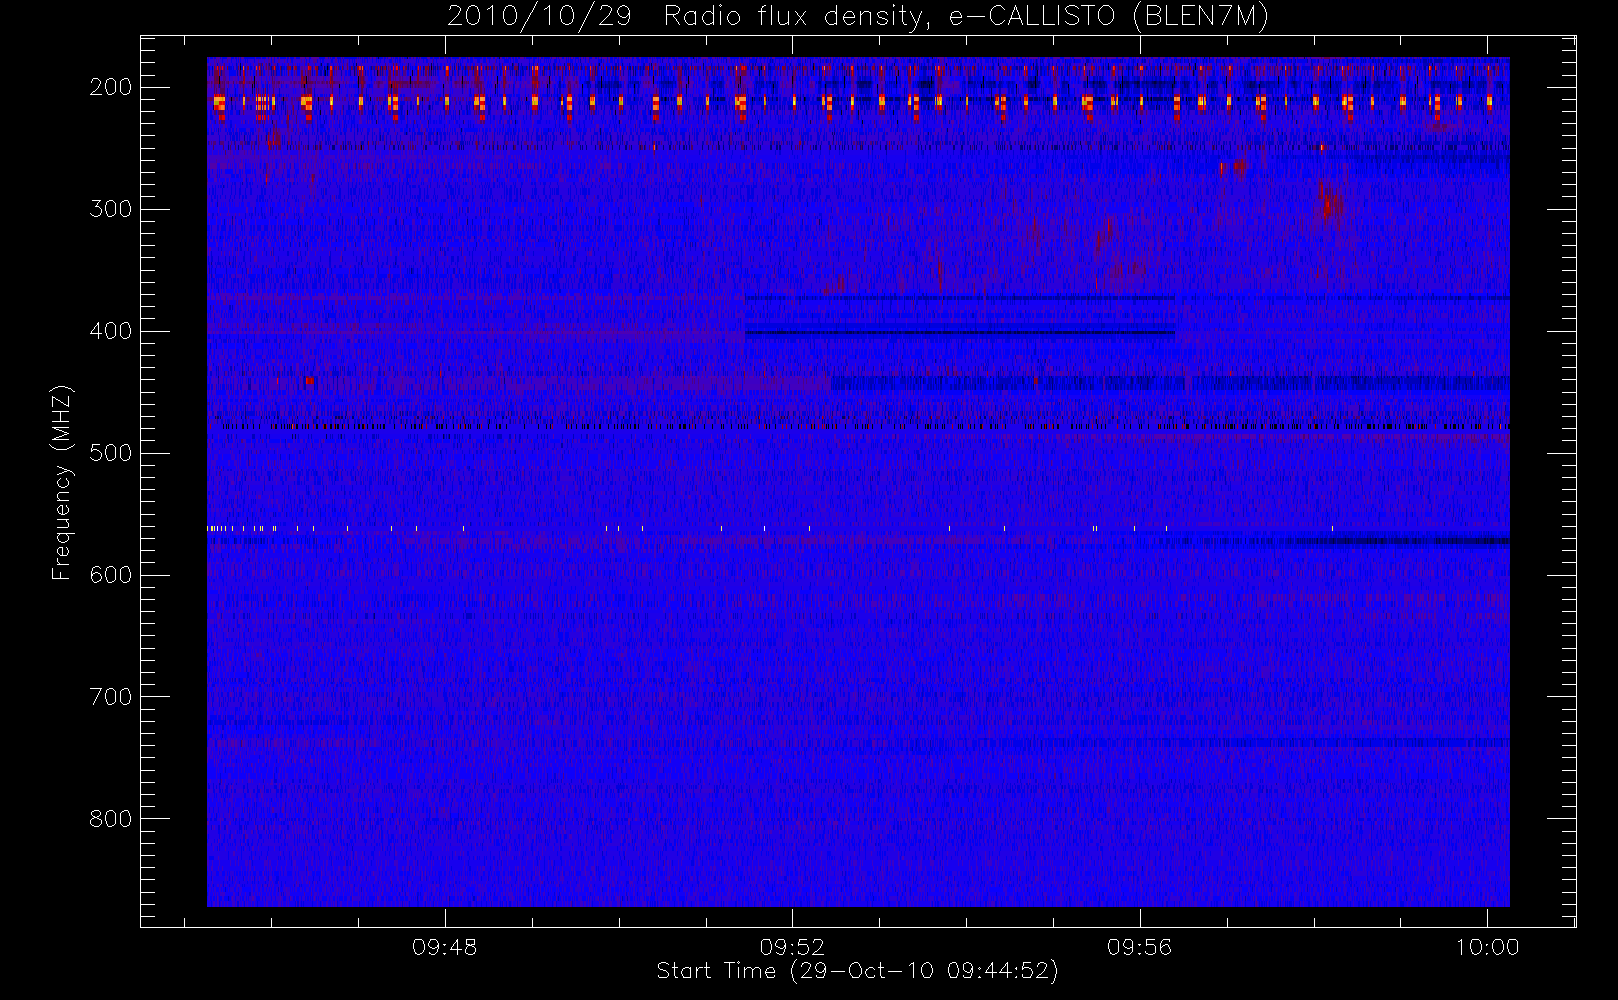Click the 'Start Time (29-Oct-10 09:44:52)' label
The width and height of the screenshot is (1618, 1000).
pos(857,971)
